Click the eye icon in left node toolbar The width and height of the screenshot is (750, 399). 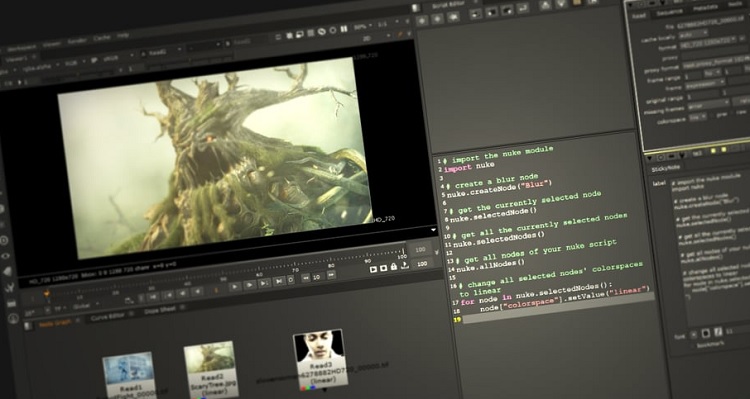point(5,255)
